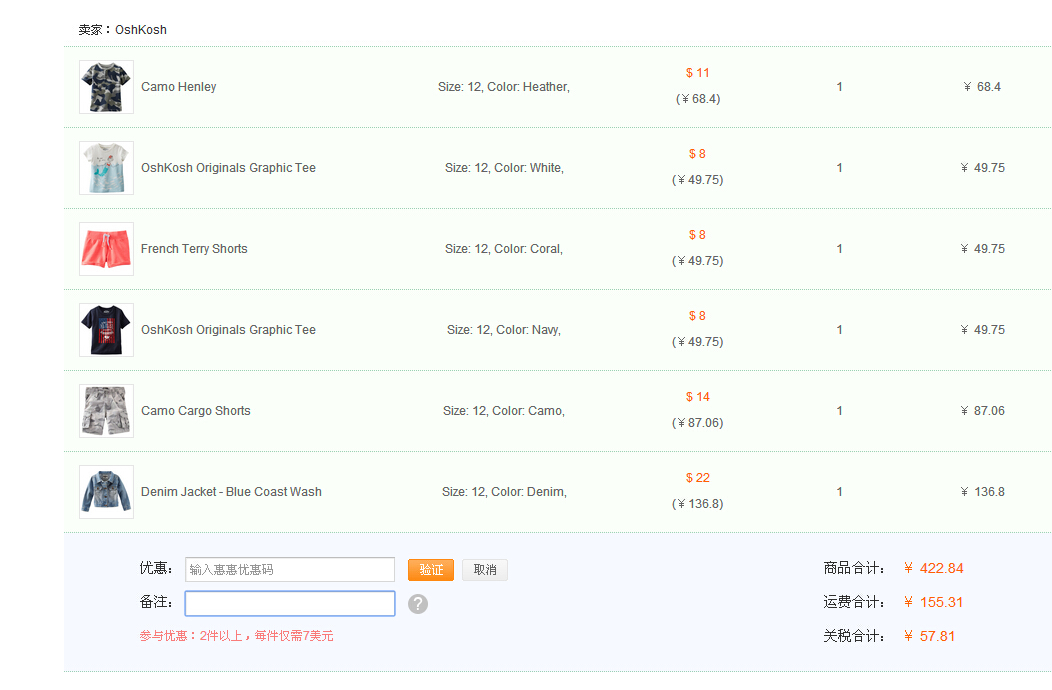Click the quantity 1 in the Camo Henley row
The image size is (1052, 690).
click(x=839, y=87)
